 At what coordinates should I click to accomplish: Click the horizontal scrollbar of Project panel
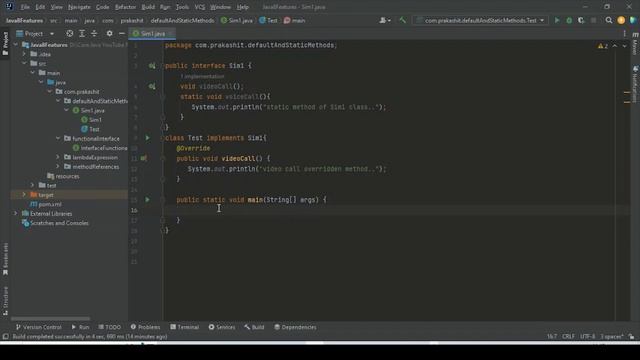click(50, 318)
